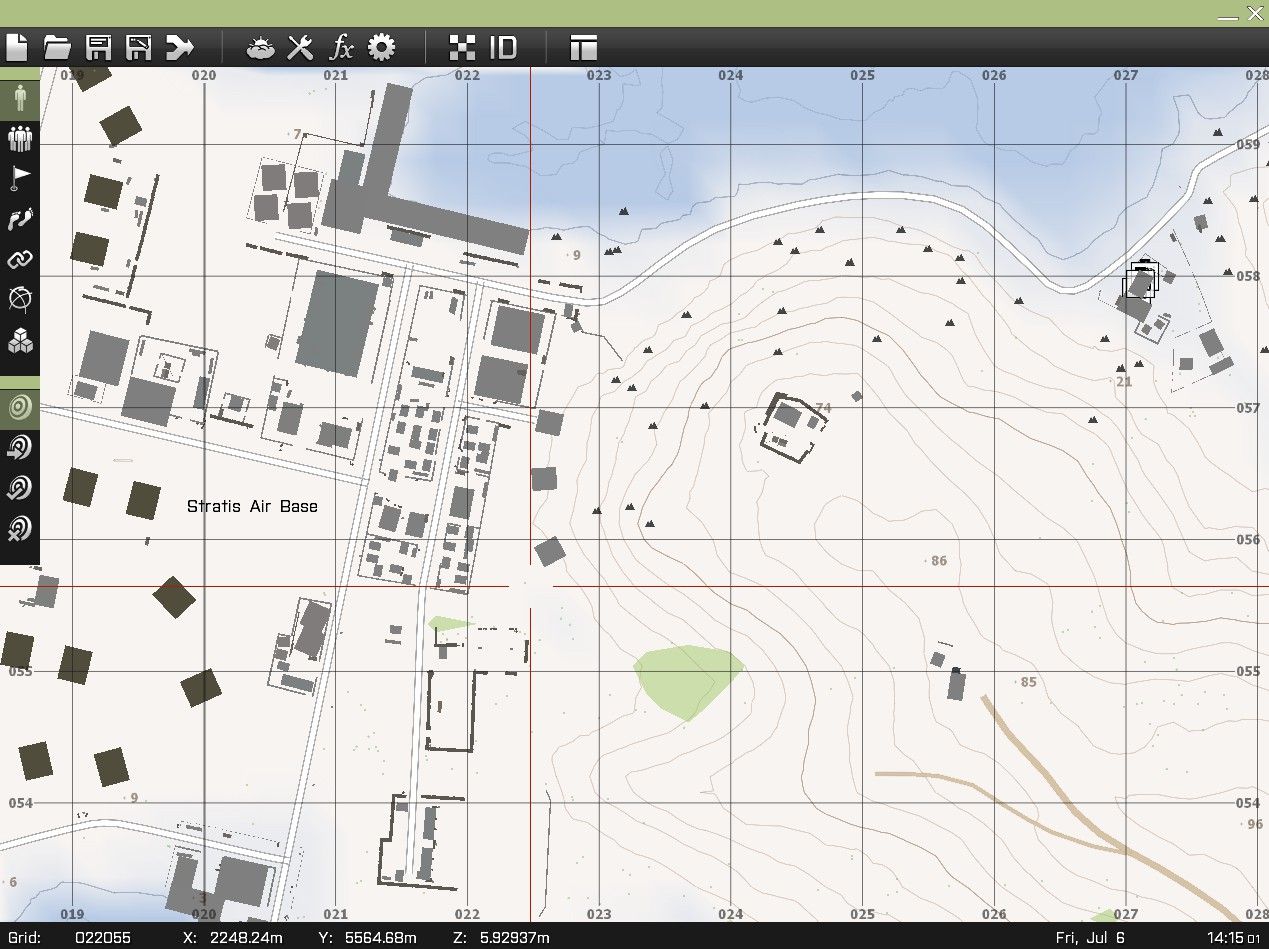Open the fx functions viewer

point(342,47)
